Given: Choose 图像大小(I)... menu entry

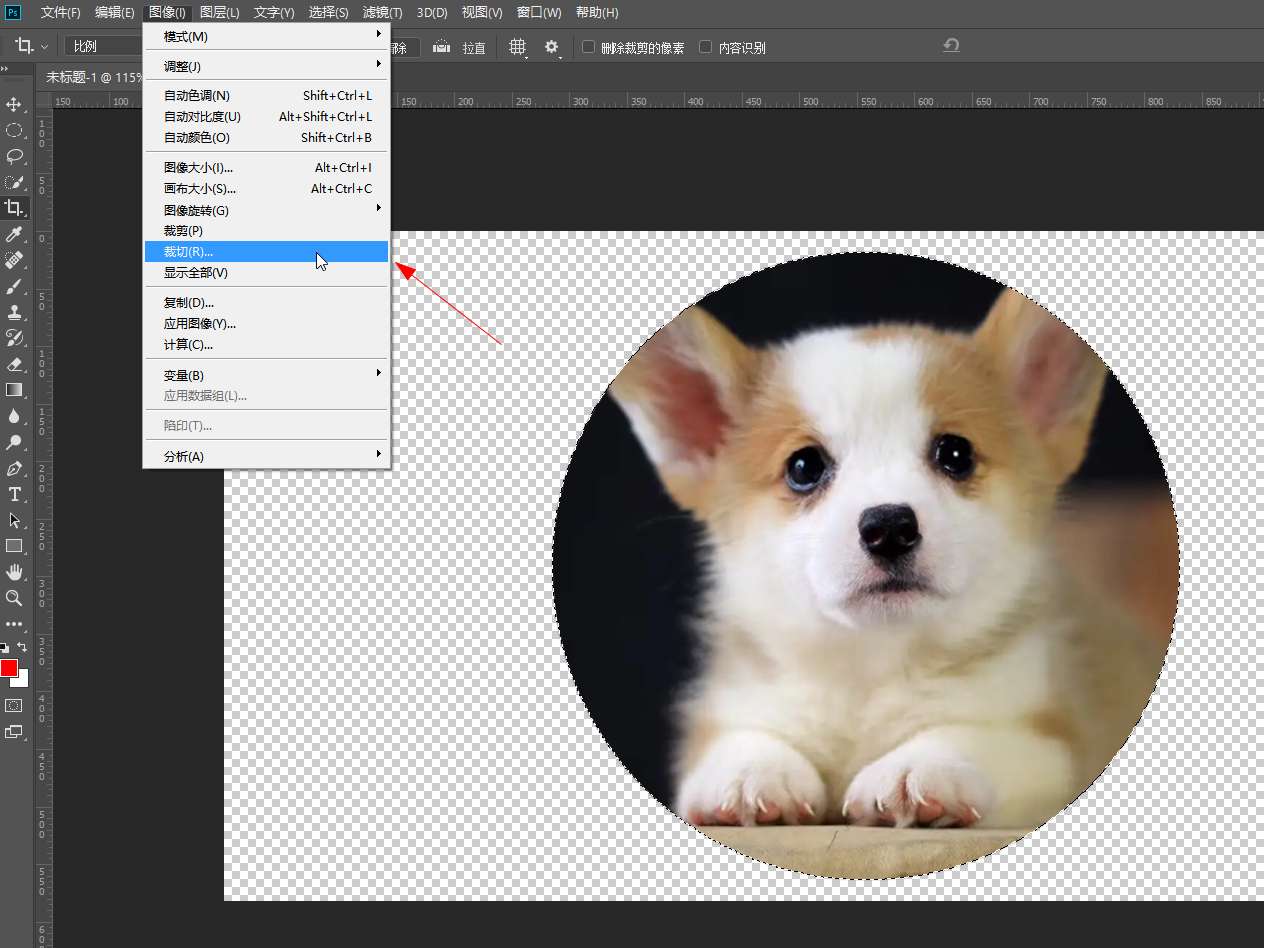Looking at the screenshot, I should click(x=266, y=168).
